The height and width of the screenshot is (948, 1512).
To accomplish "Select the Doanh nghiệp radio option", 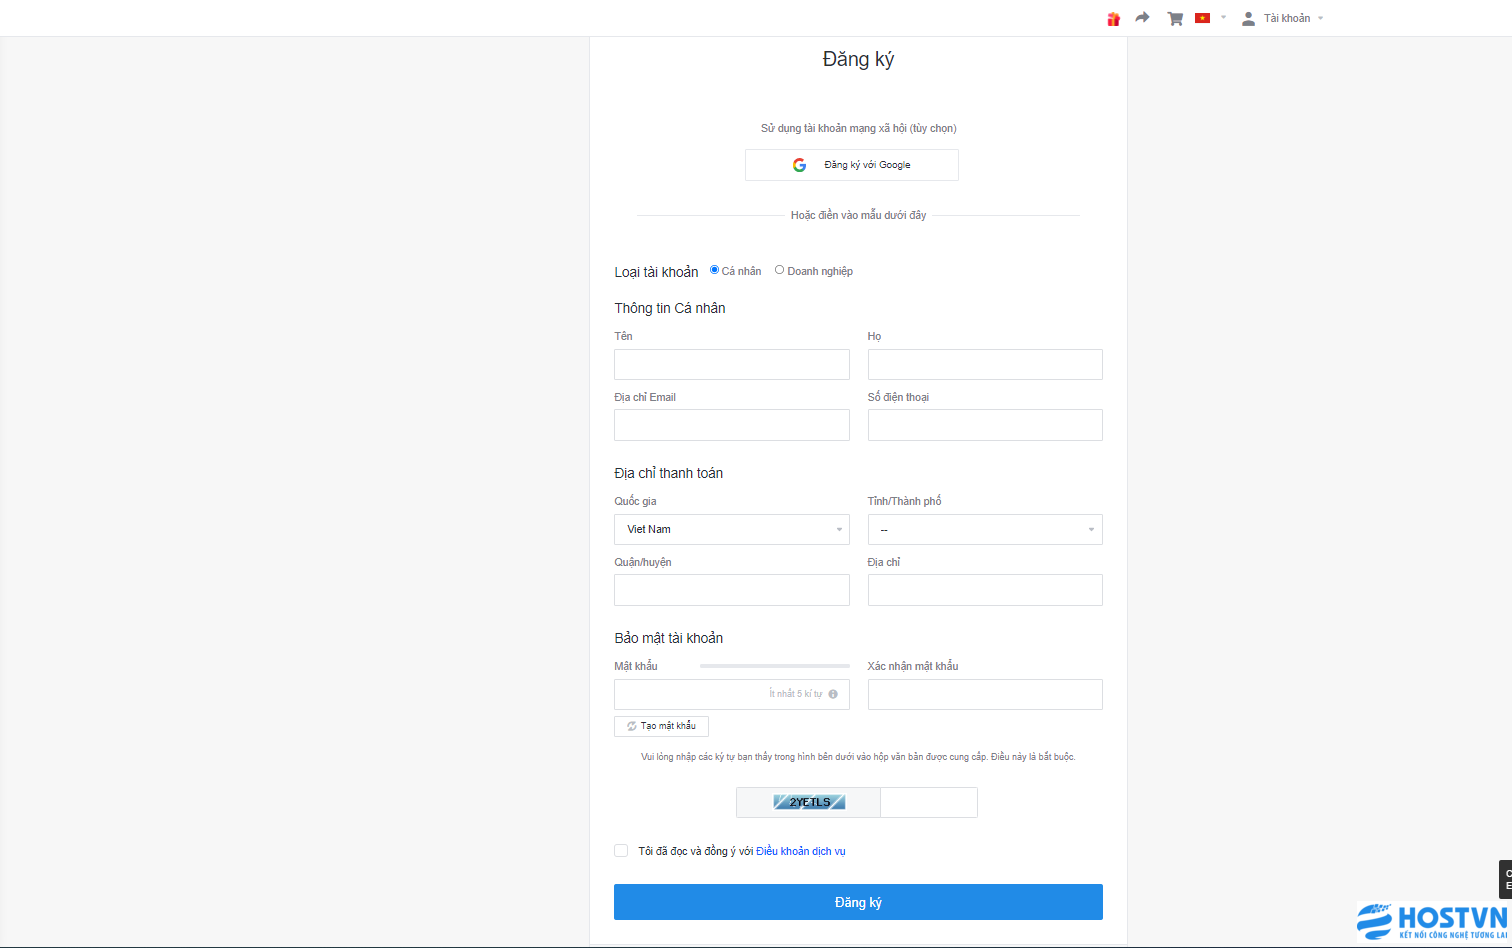I will pos(780,270).
